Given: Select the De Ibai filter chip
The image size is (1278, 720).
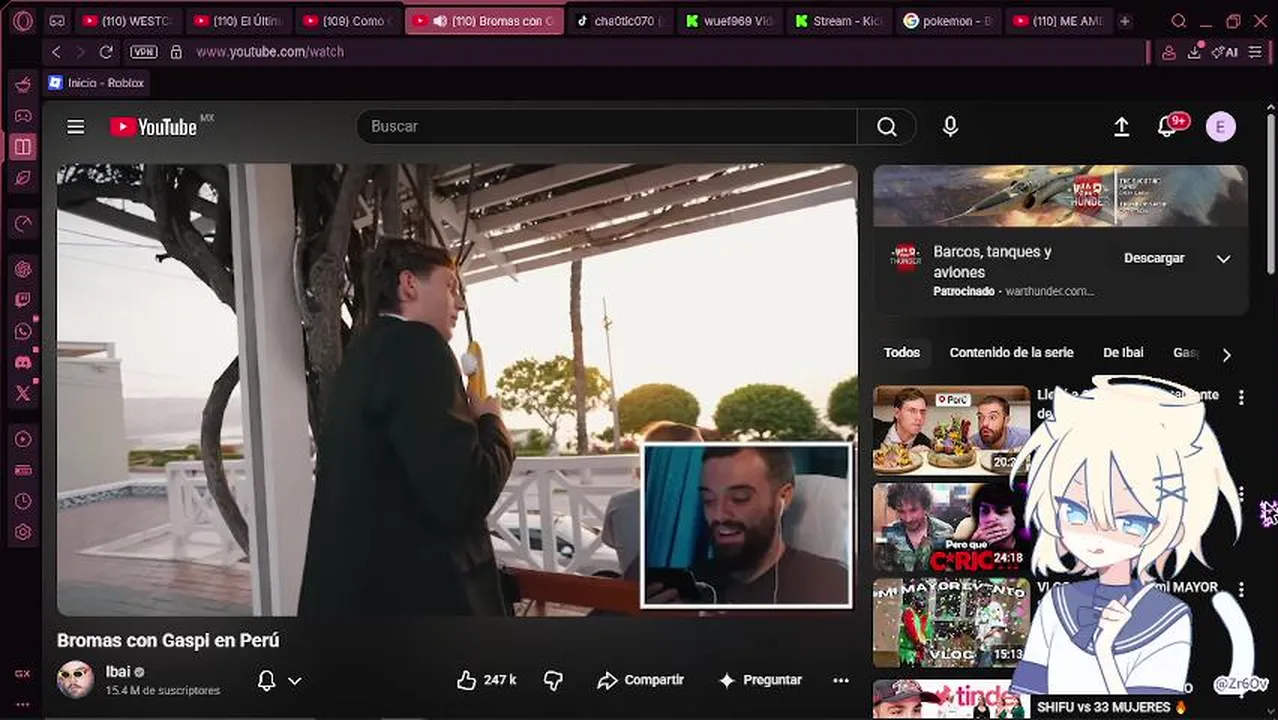Looking at the screenshot, I should 1123,352.
